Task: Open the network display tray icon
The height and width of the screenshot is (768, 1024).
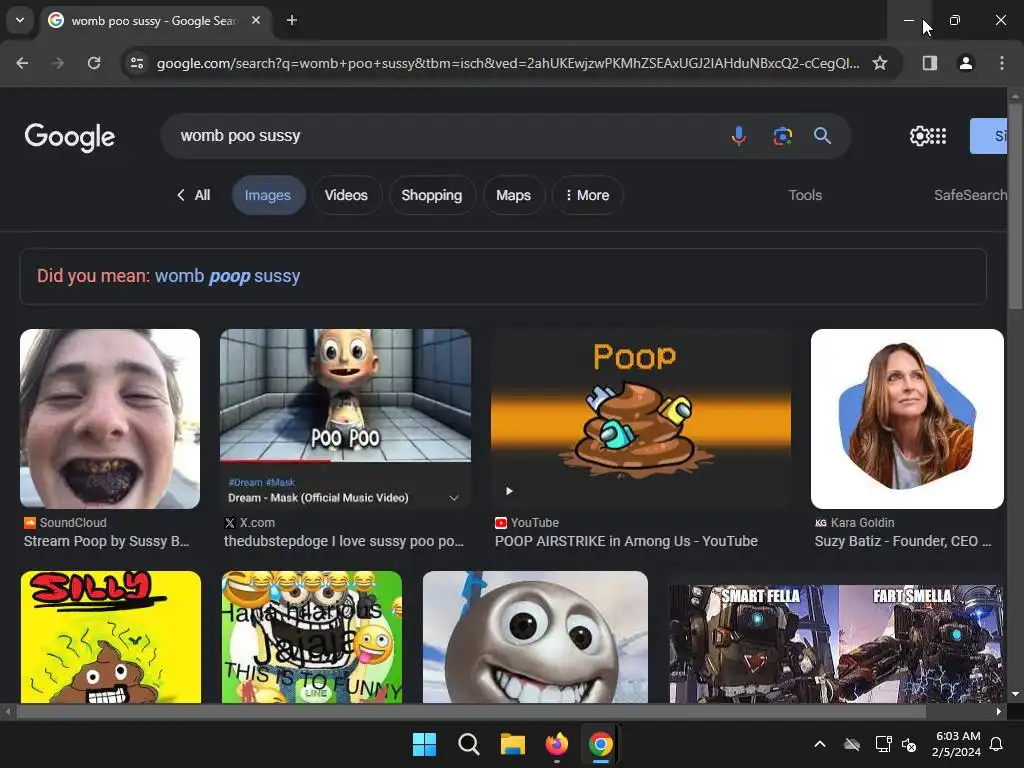Action: tap(883, 744)
